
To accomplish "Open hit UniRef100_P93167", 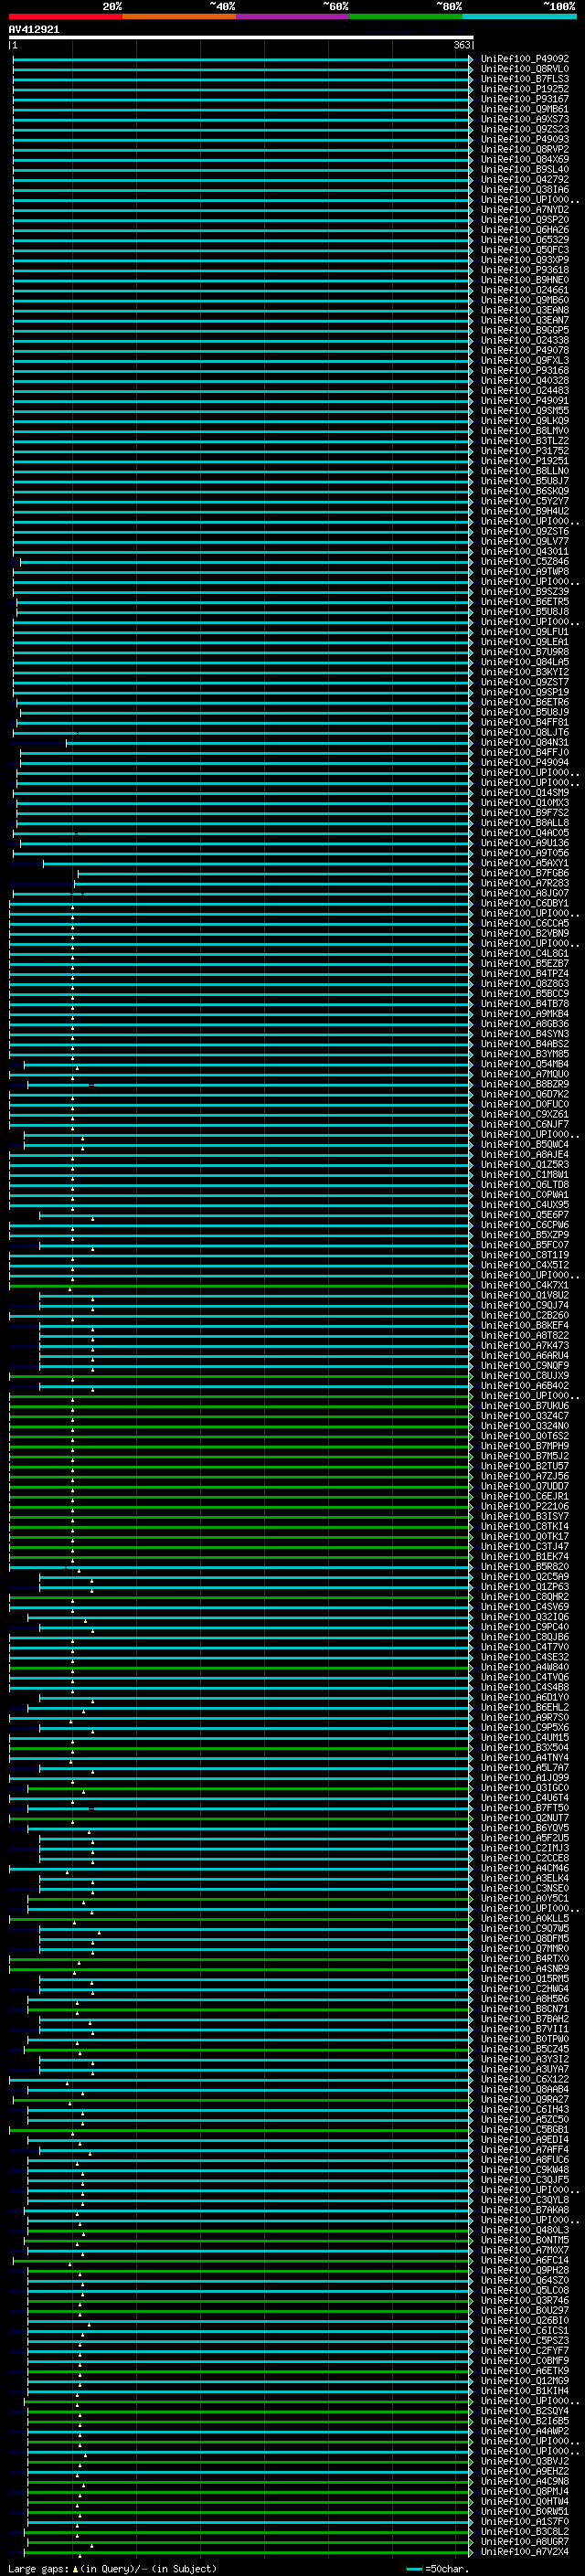I will (524, 99).
